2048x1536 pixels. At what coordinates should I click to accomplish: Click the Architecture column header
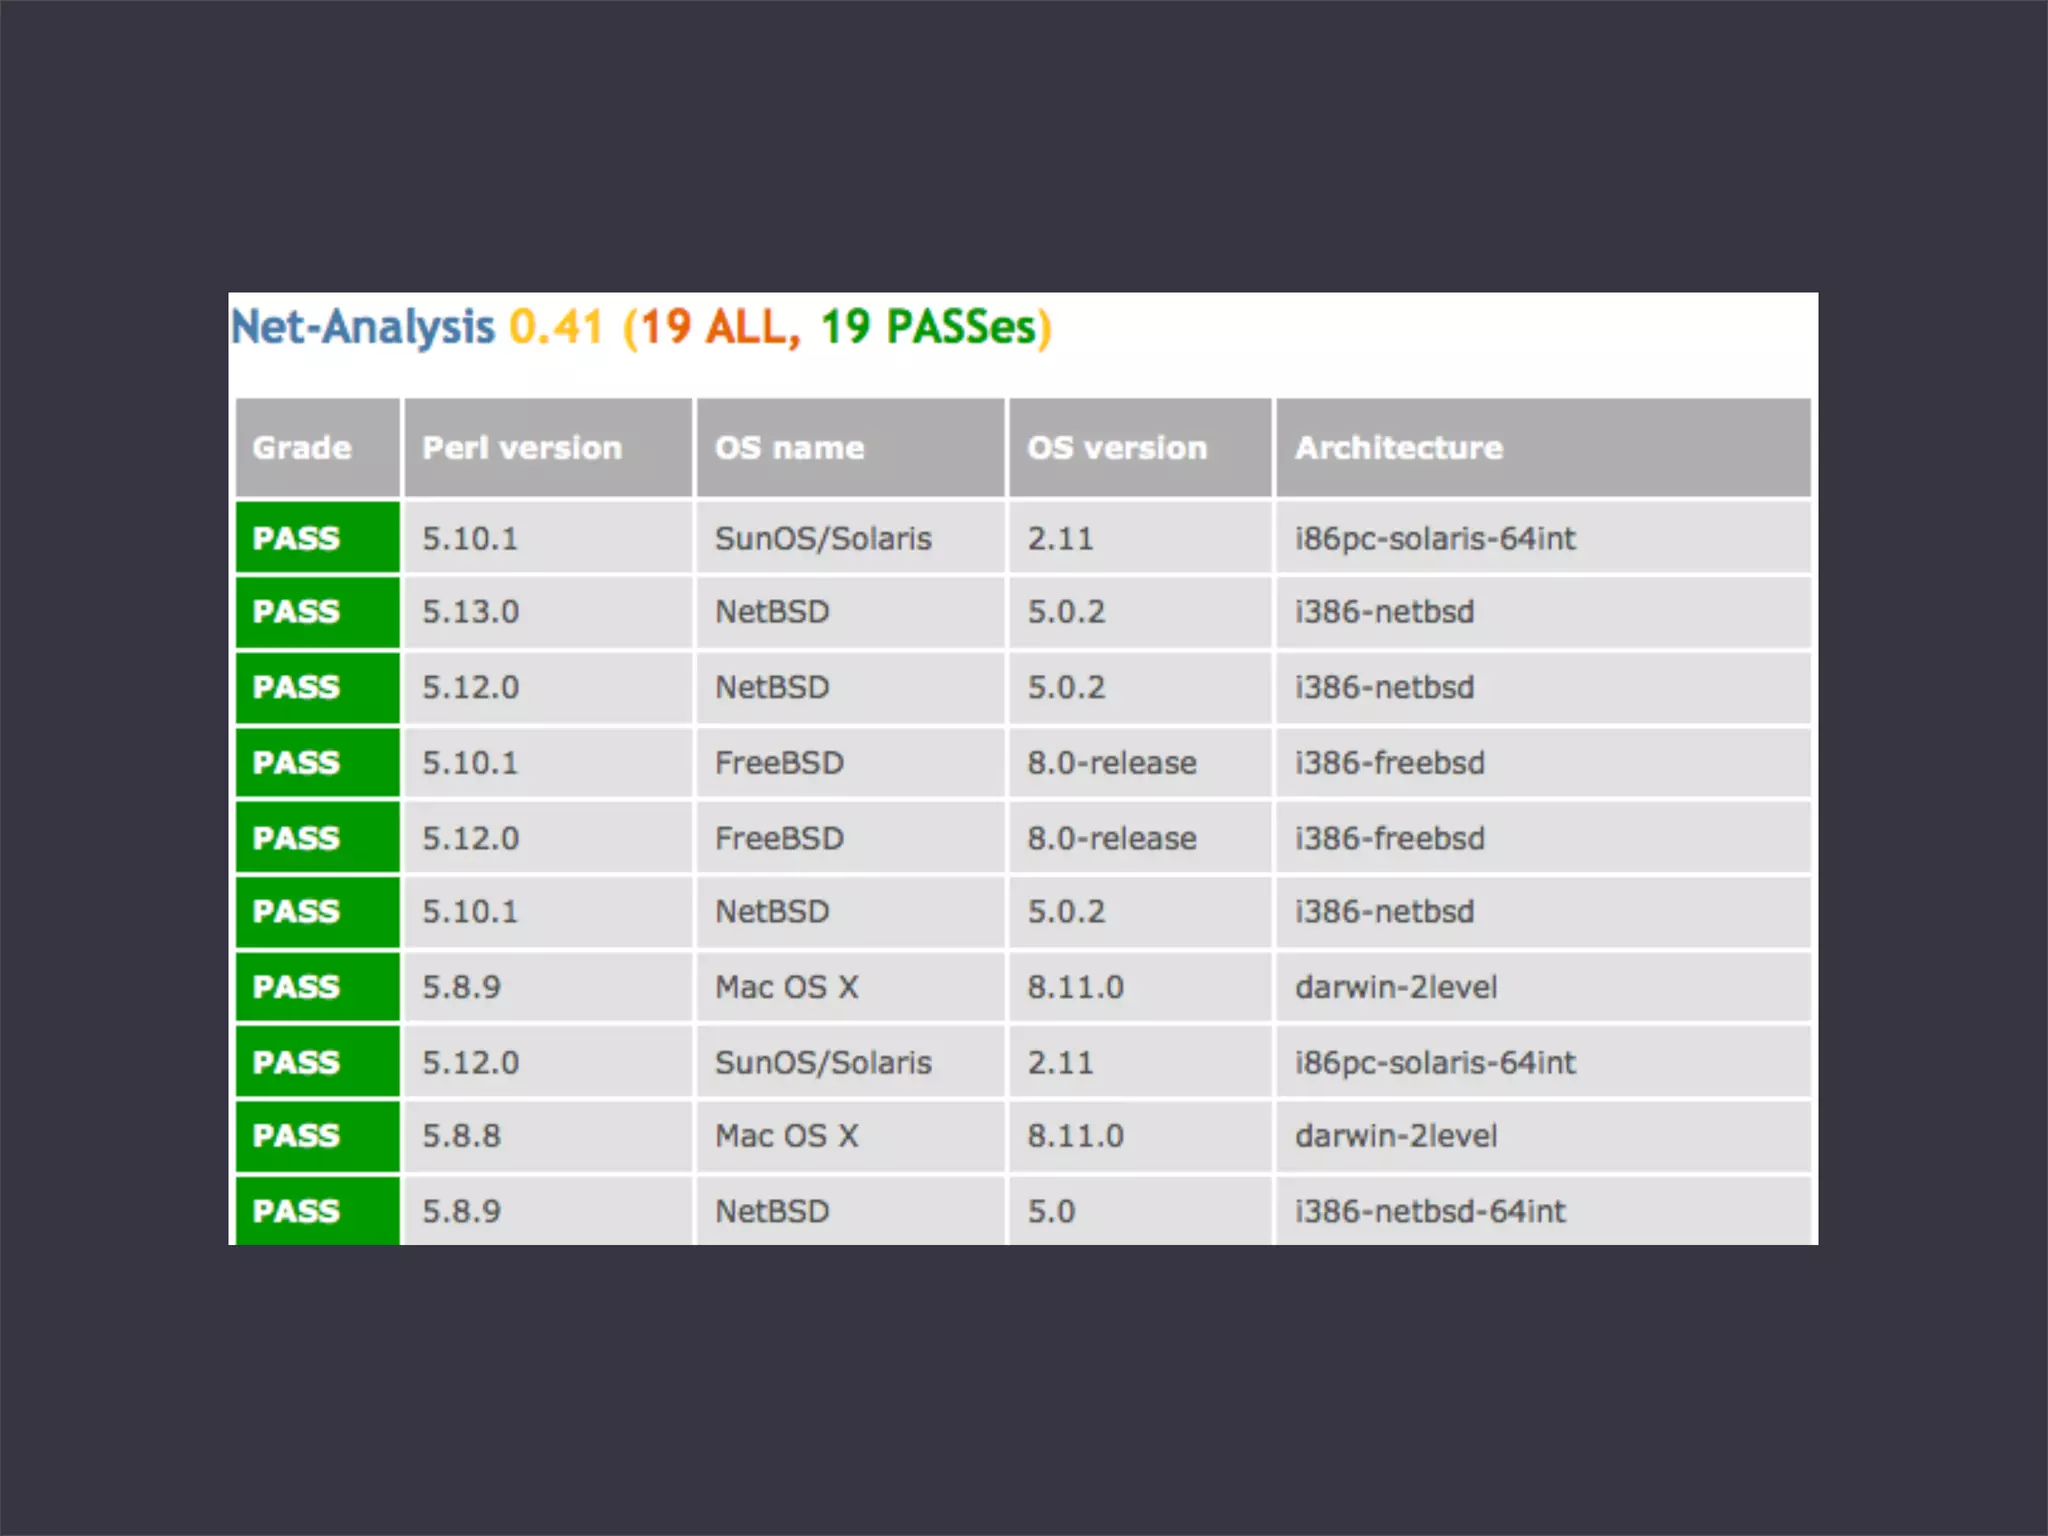1398,448
